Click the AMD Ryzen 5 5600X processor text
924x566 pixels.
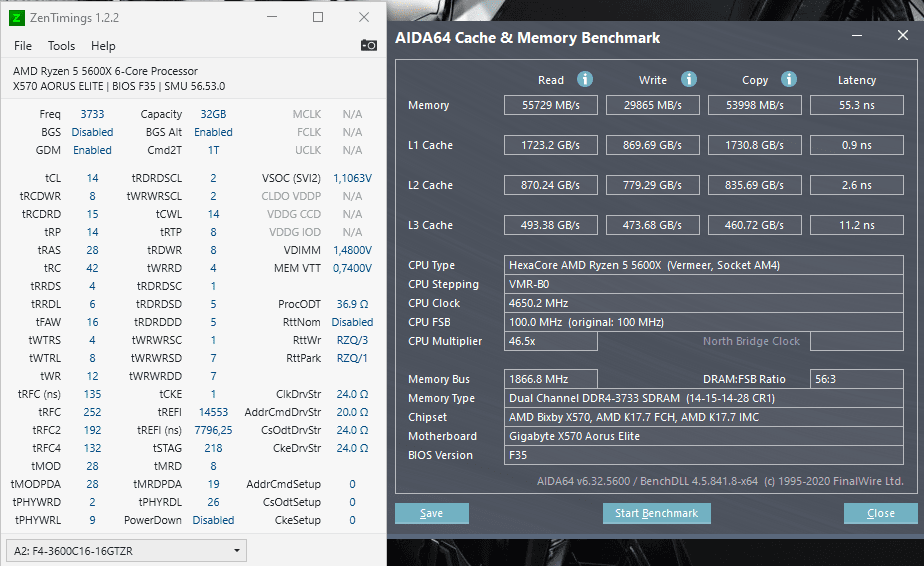point(105,71)
